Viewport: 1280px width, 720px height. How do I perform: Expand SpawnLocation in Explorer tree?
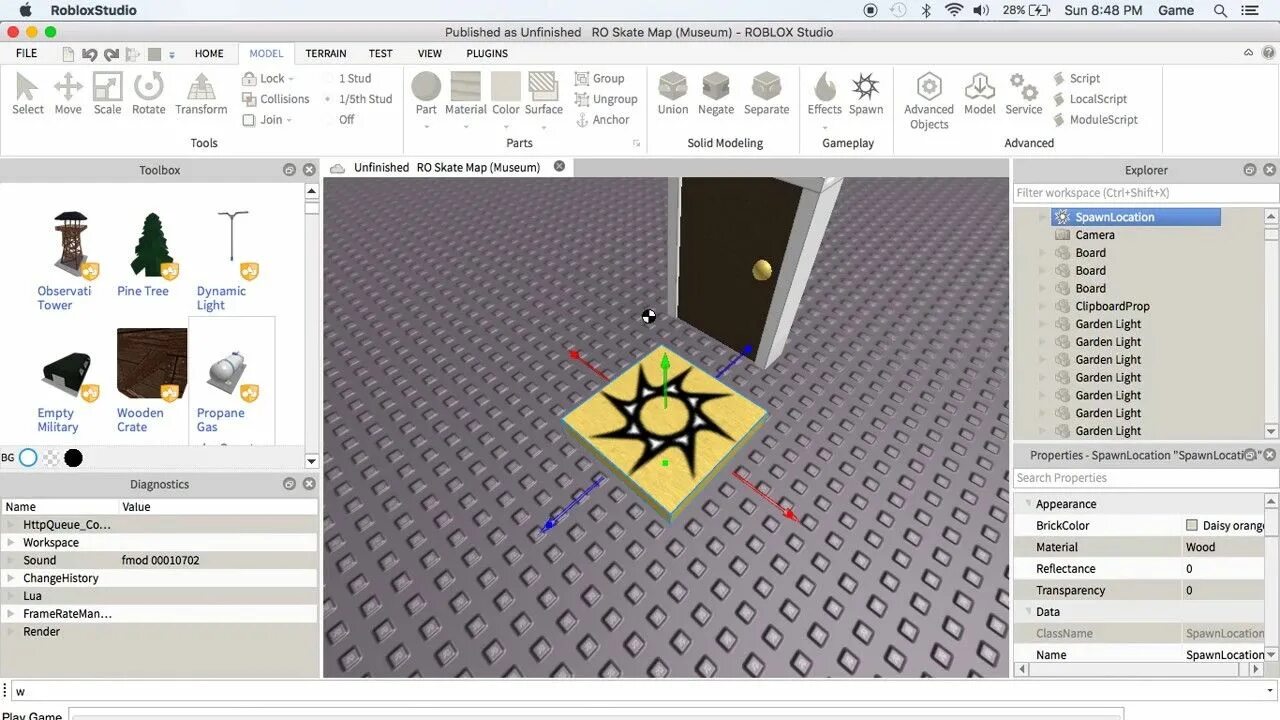1043,217
